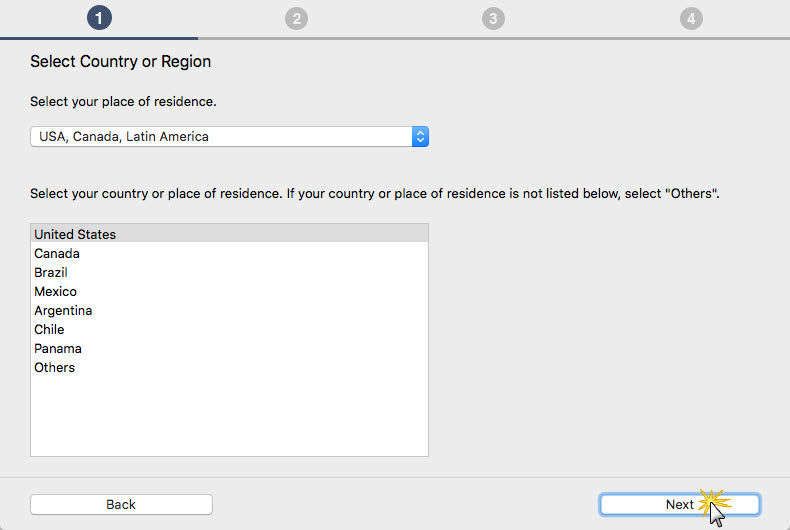Click empty area of country list box

(229, 415)
